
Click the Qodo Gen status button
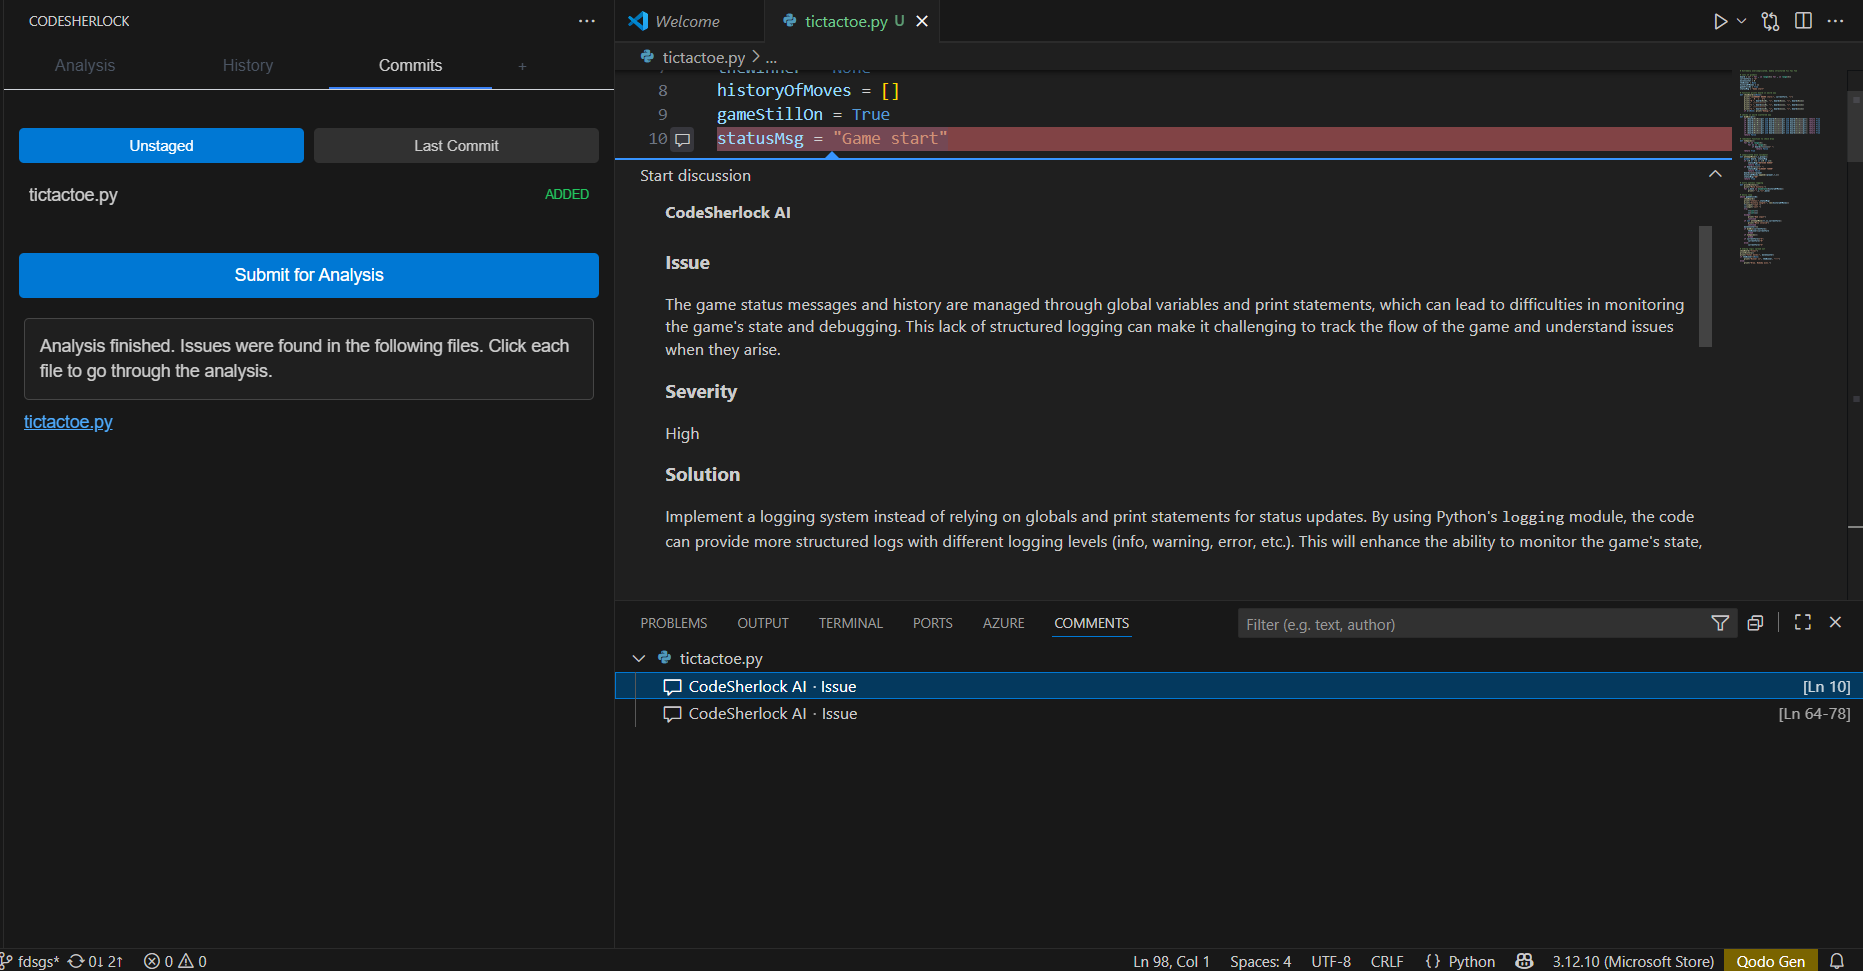[1770, 961]
